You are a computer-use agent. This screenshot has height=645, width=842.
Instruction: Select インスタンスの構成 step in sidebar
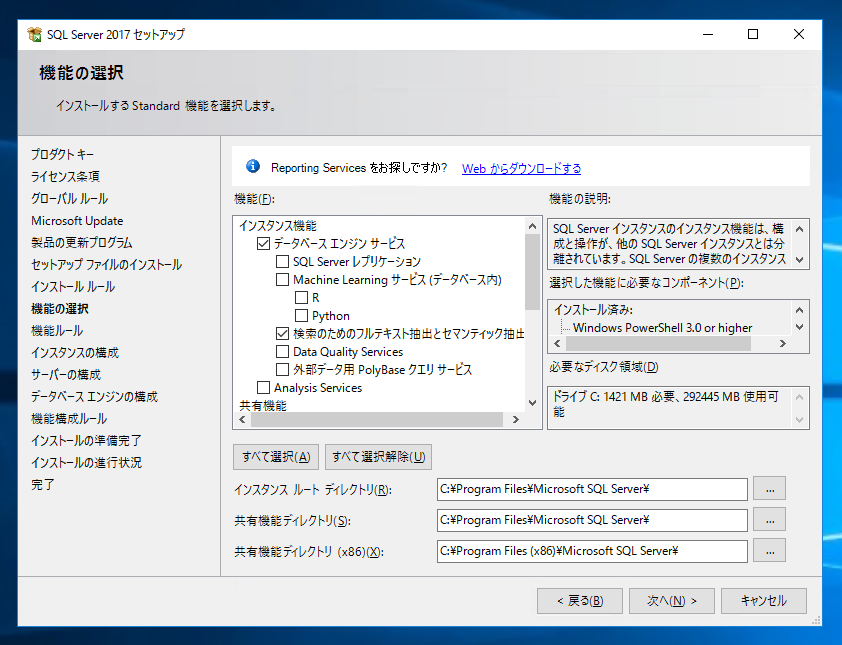pos(75,353)
